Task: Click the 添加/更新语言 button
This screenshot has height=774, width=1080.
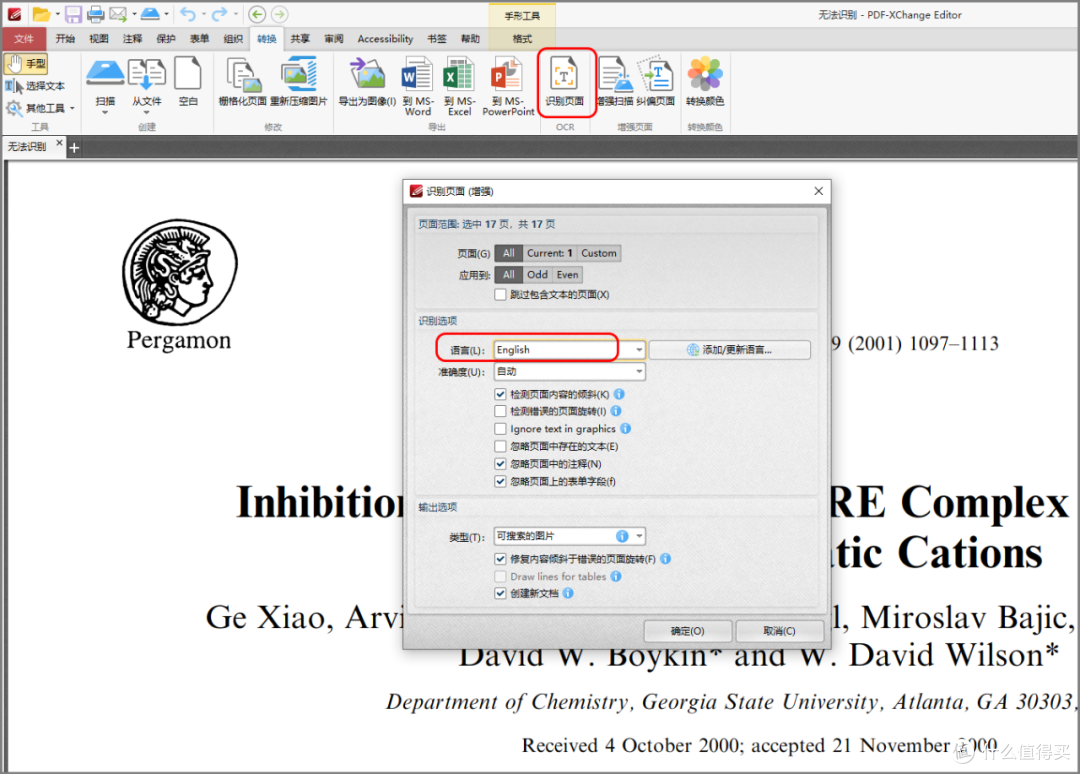Action: click(729, 350)
